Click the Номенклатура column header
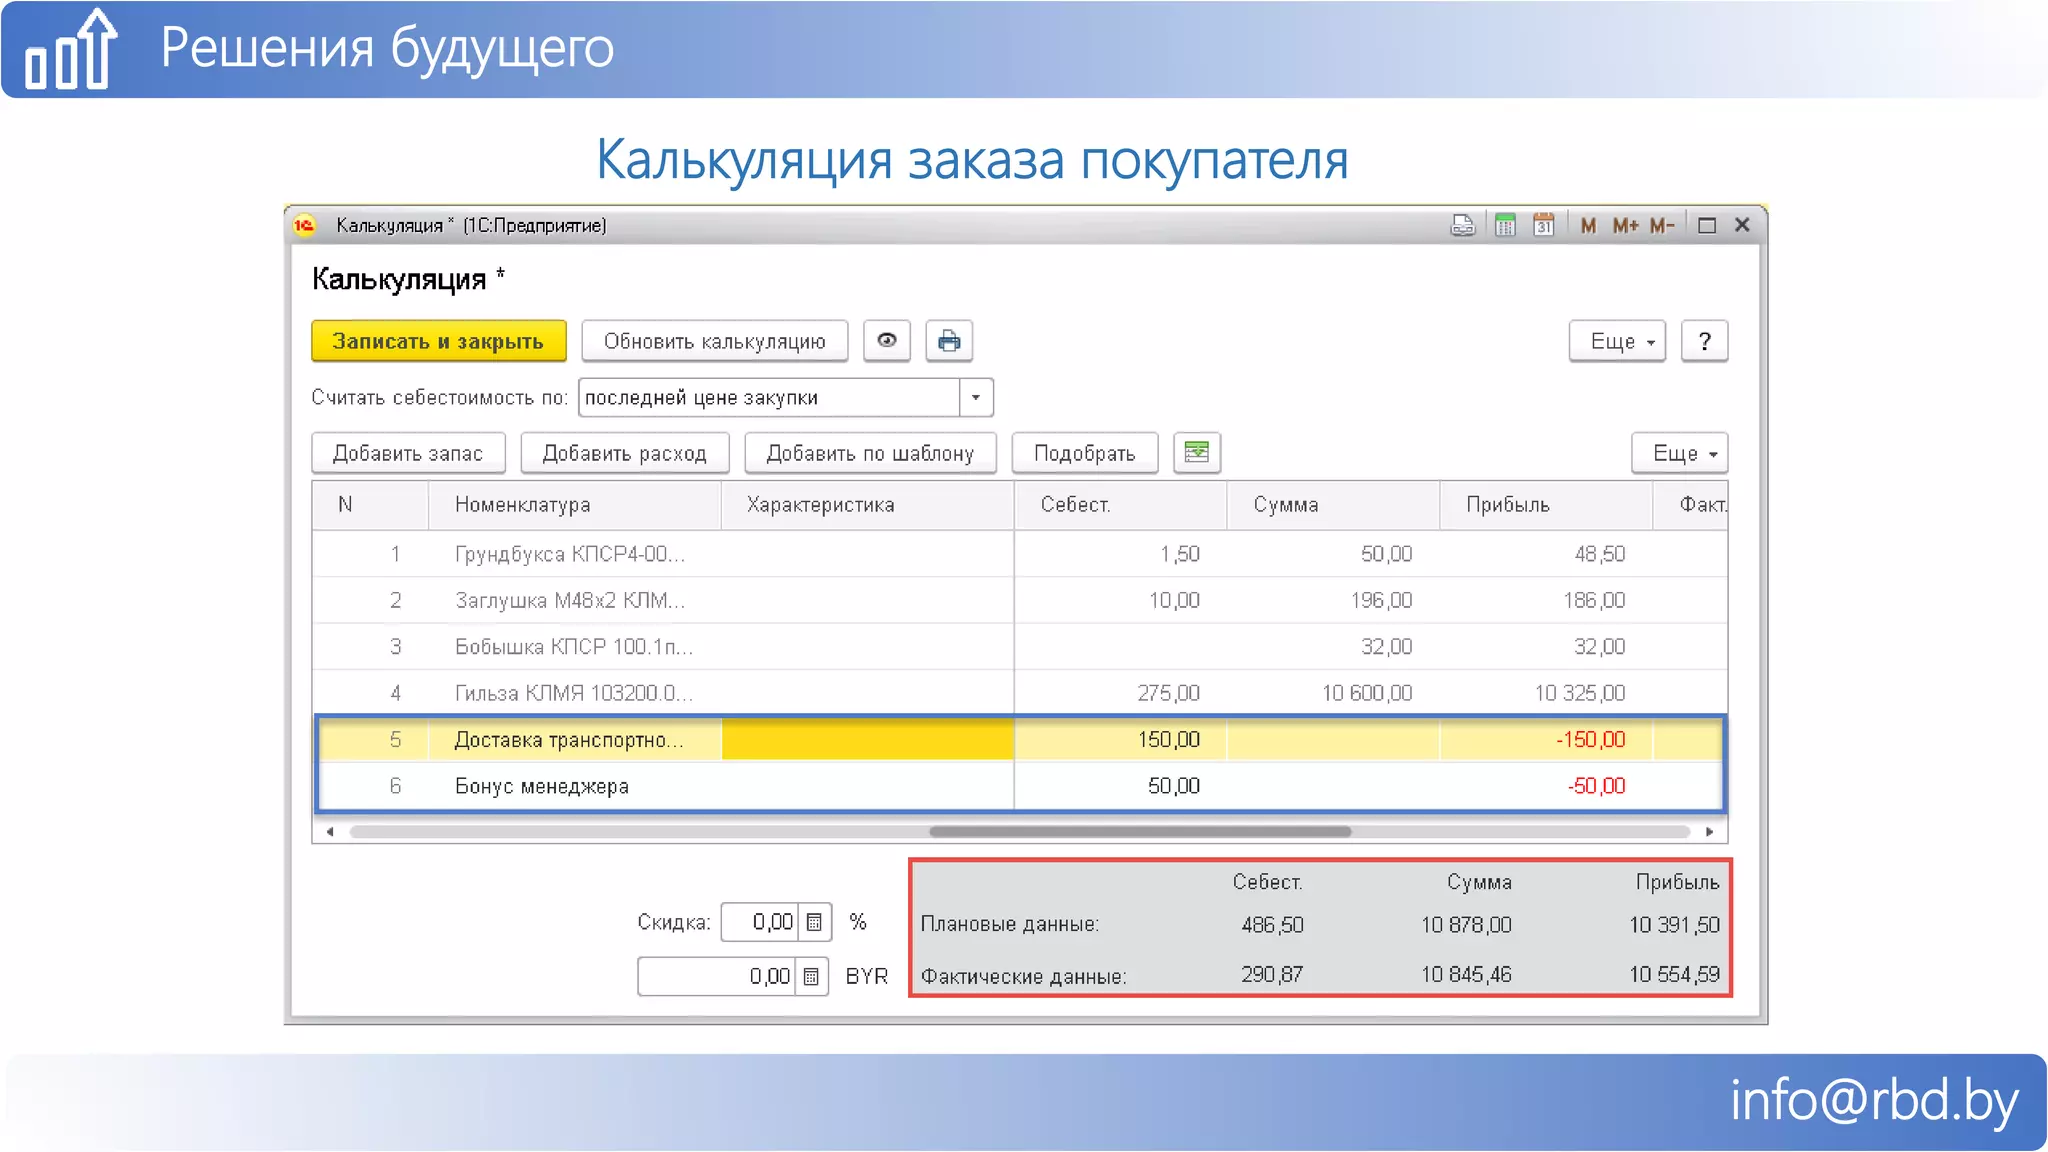 (574, 505)
